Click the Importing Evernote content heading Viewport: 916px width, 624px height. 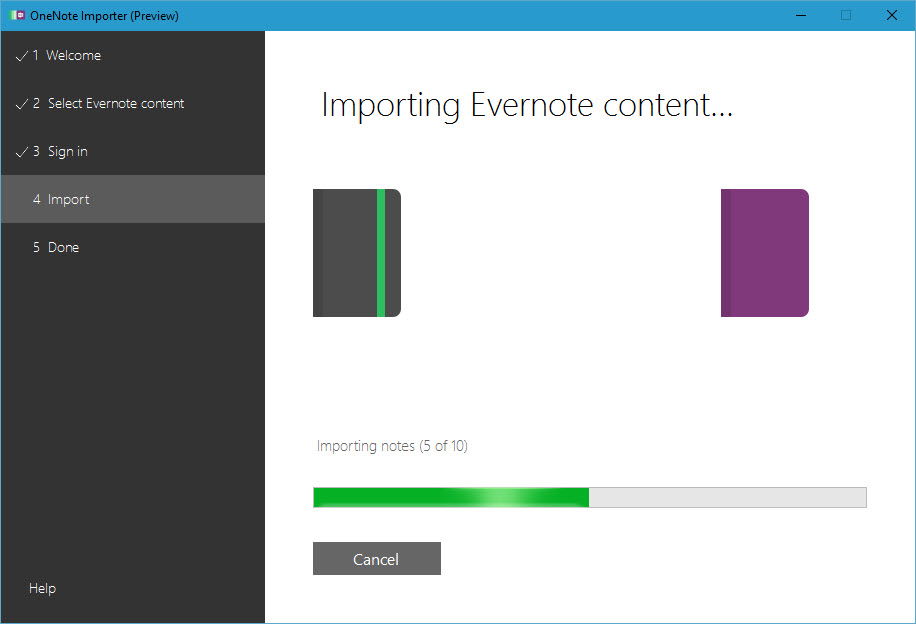pyautogui.click(x=527, y=104)
